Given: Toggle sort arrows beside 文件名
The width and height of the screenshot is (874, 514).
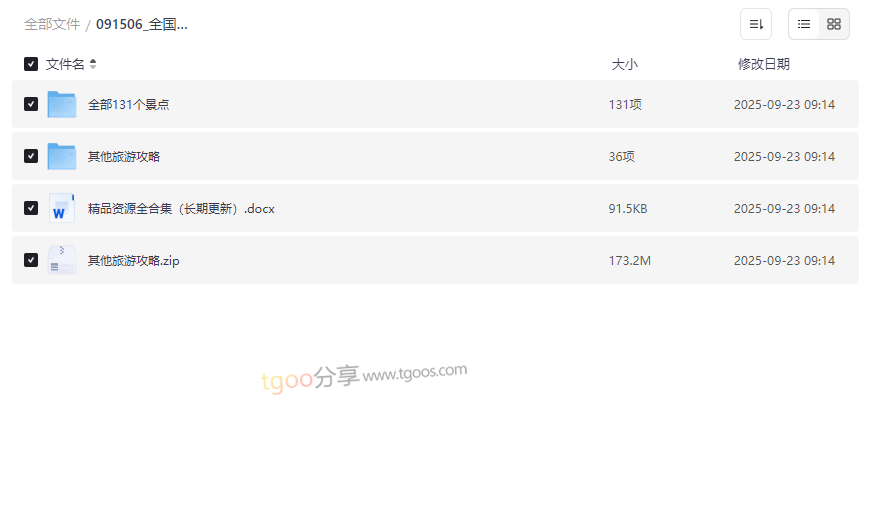Looking at the screenshot, I should (93, 64).
